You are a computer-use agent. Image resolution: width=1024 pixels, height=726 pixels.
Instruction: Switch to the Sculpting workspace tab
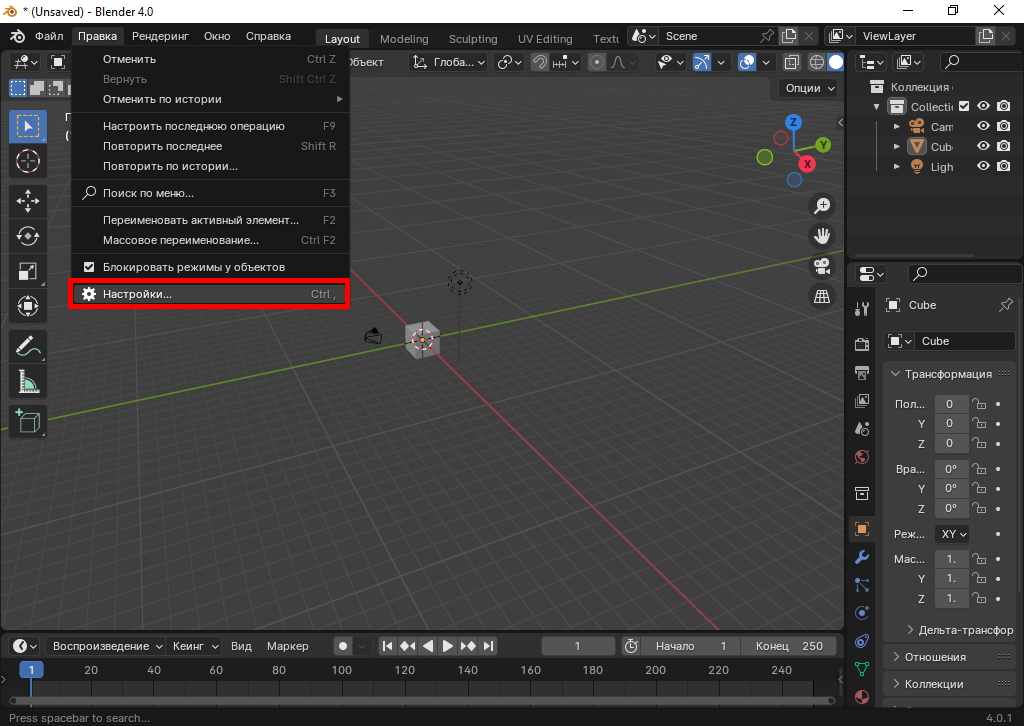tap(473, 39)
